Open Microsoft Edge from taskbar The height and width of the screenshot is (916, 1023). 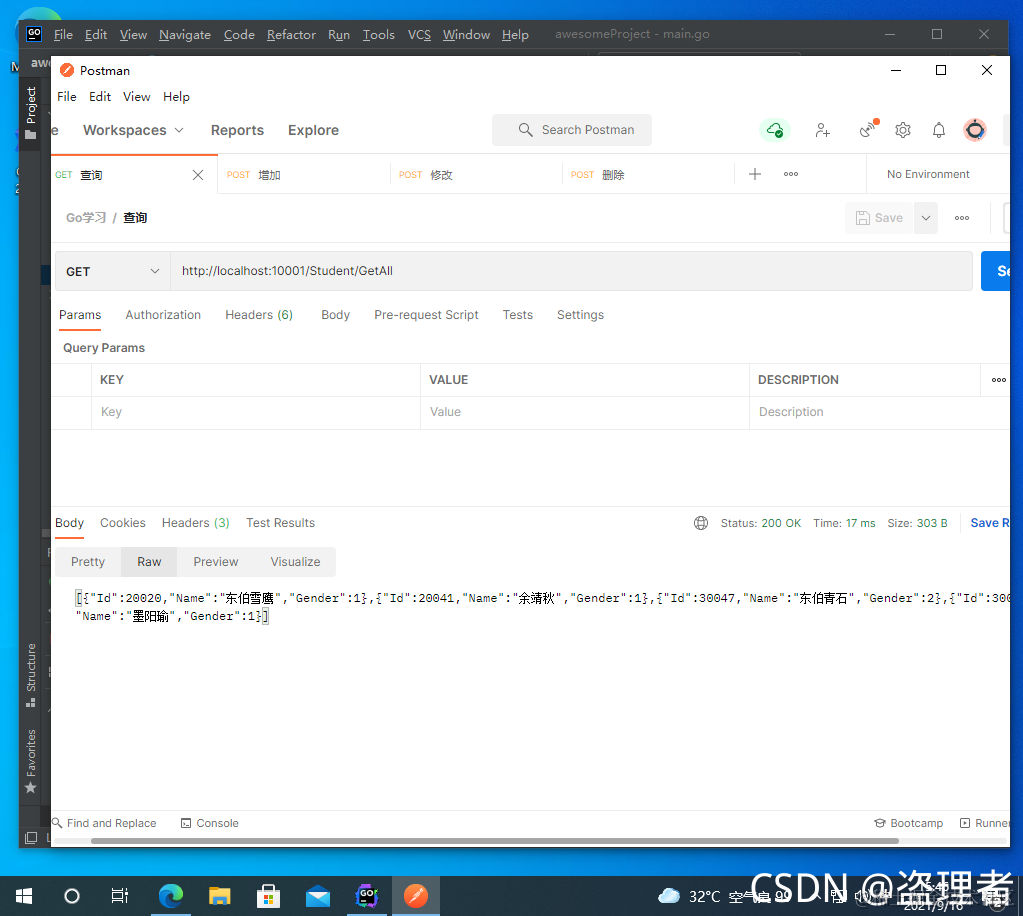click(171, 896)
